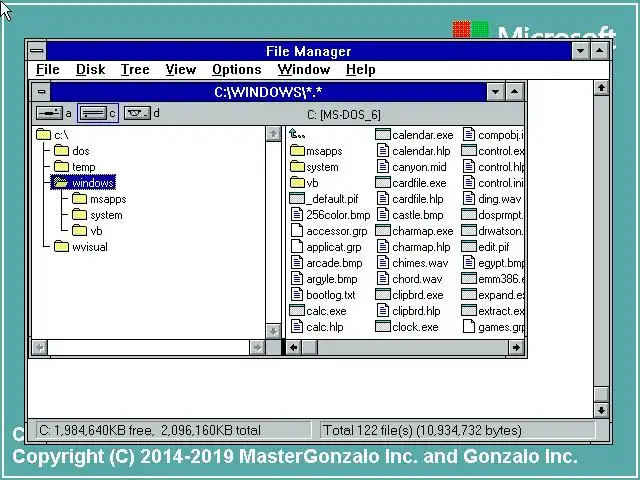Select the 256color.bmp file
Image resolution: width=640 pixels, height=480 pixels.
coord(330,215)
